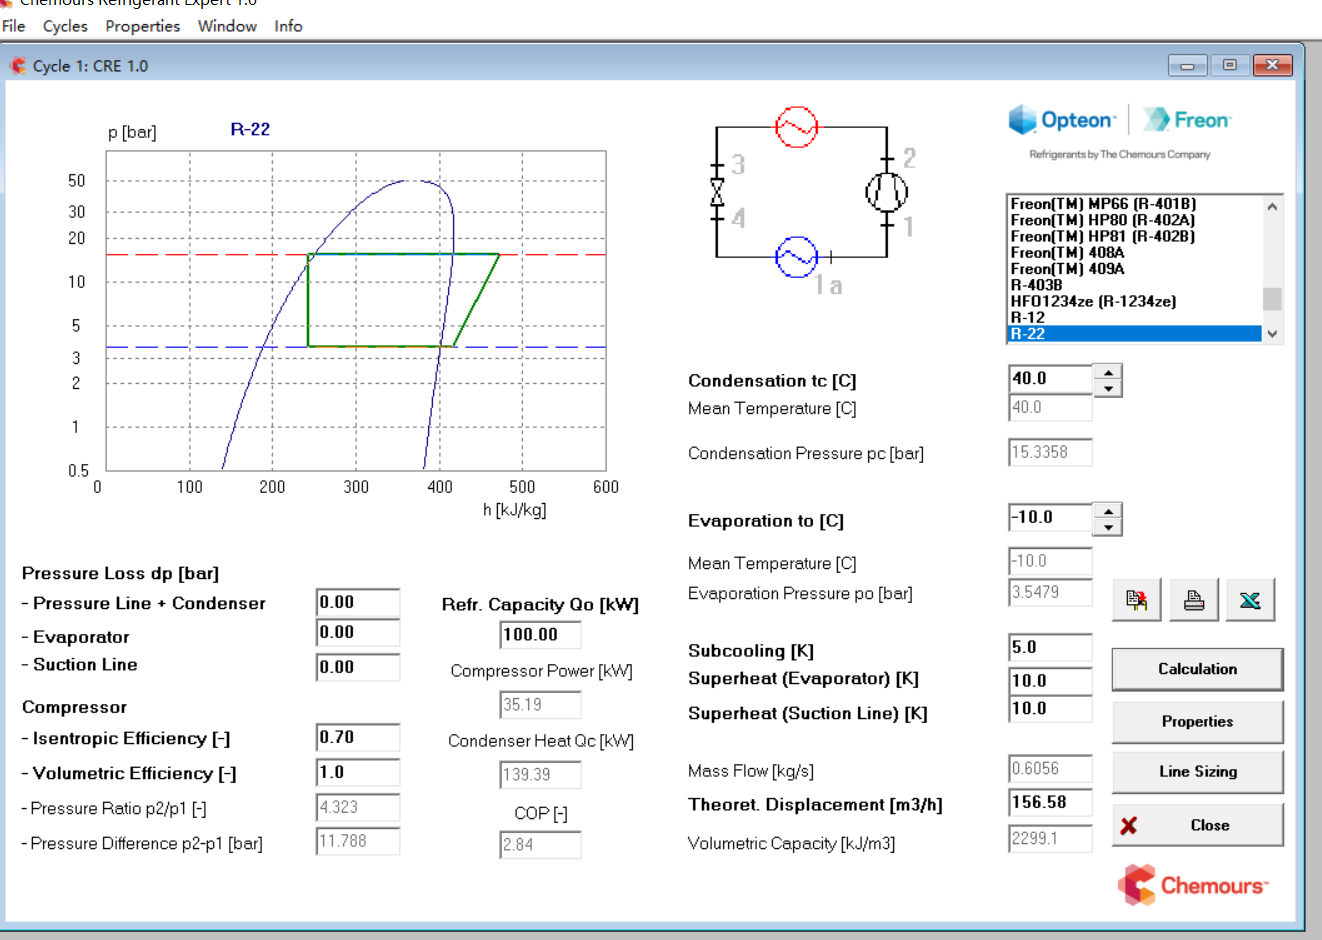Select R-403B in refrigerant list
The width and height of the screenshot is (1322, 940).
click(1134, 285)
